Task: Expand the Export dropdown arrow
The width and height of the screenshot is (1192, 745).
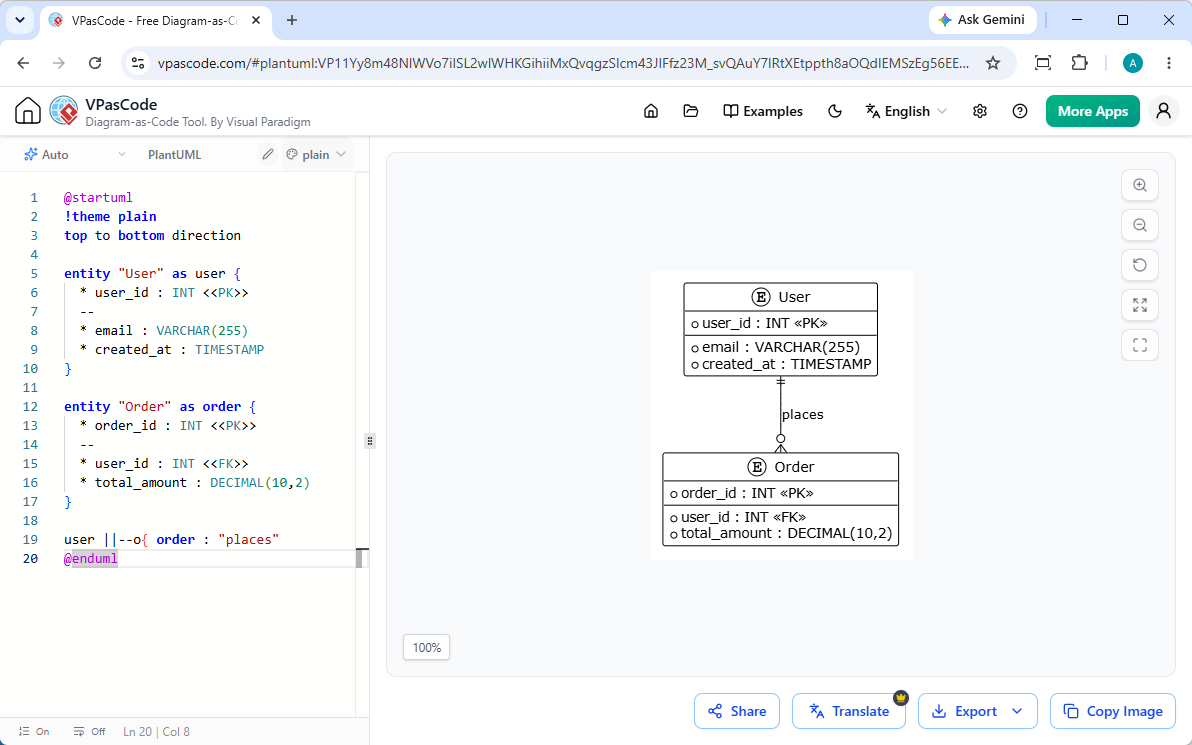Action: [1018, 711]
